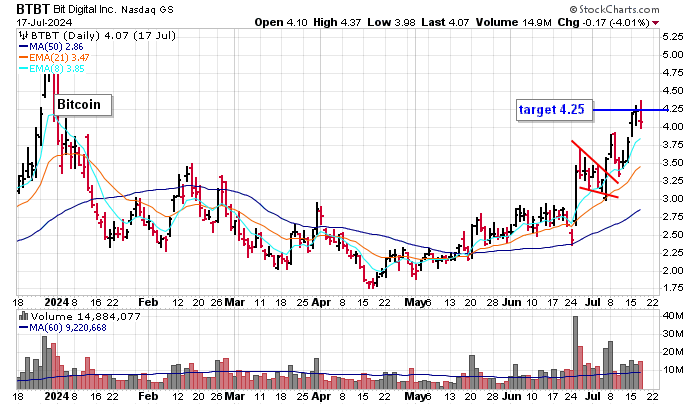Click the 4.25 price axis label
700x405 pixels.
pos(672,109)
